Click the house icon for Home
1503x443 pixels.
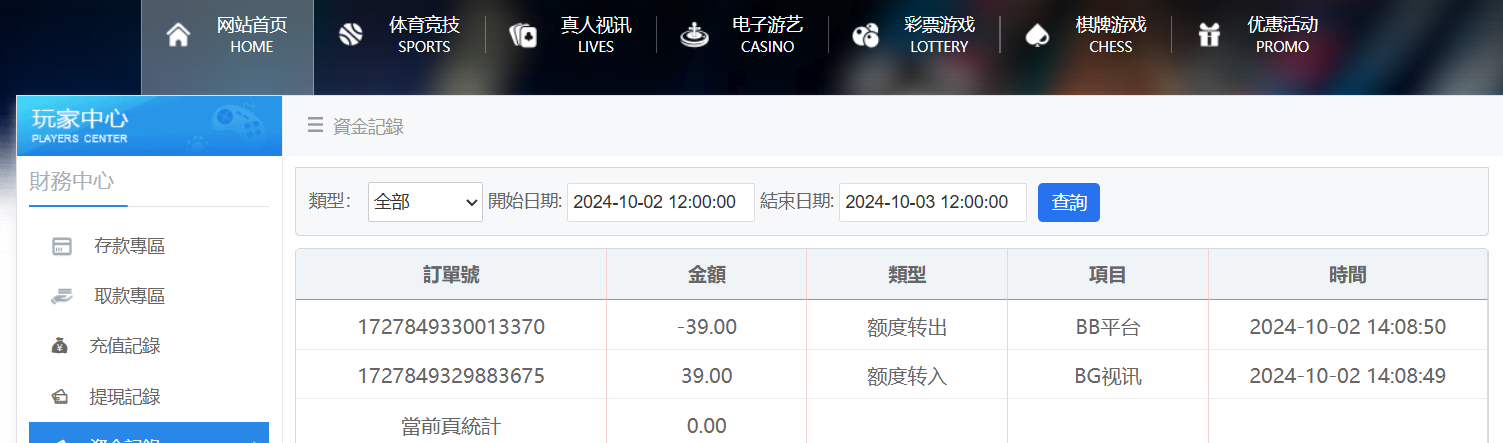click(178, 35)
